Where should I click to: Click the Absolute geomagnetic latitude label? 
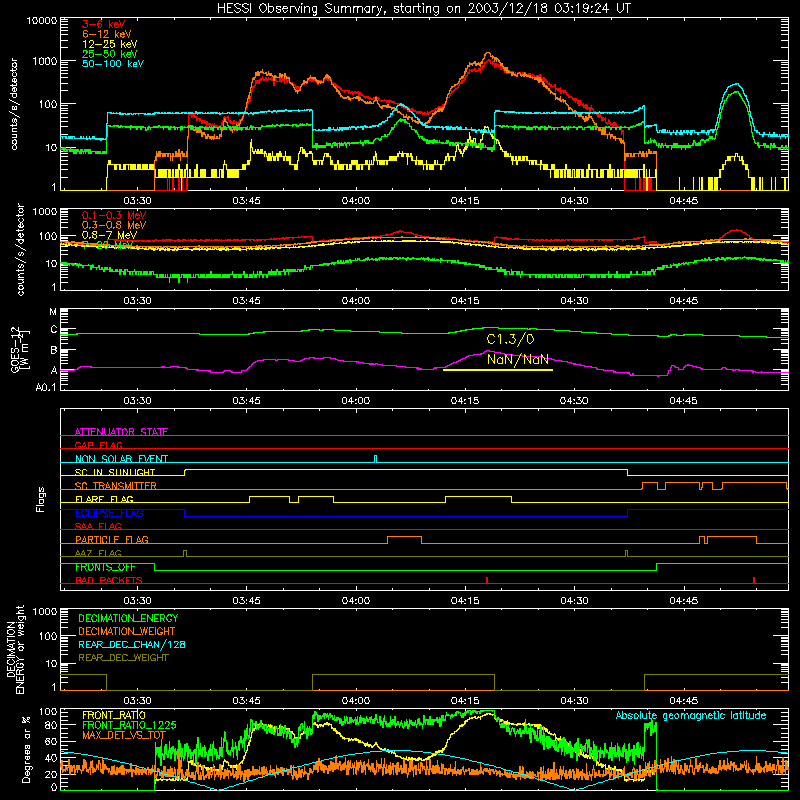click(691, 715)
